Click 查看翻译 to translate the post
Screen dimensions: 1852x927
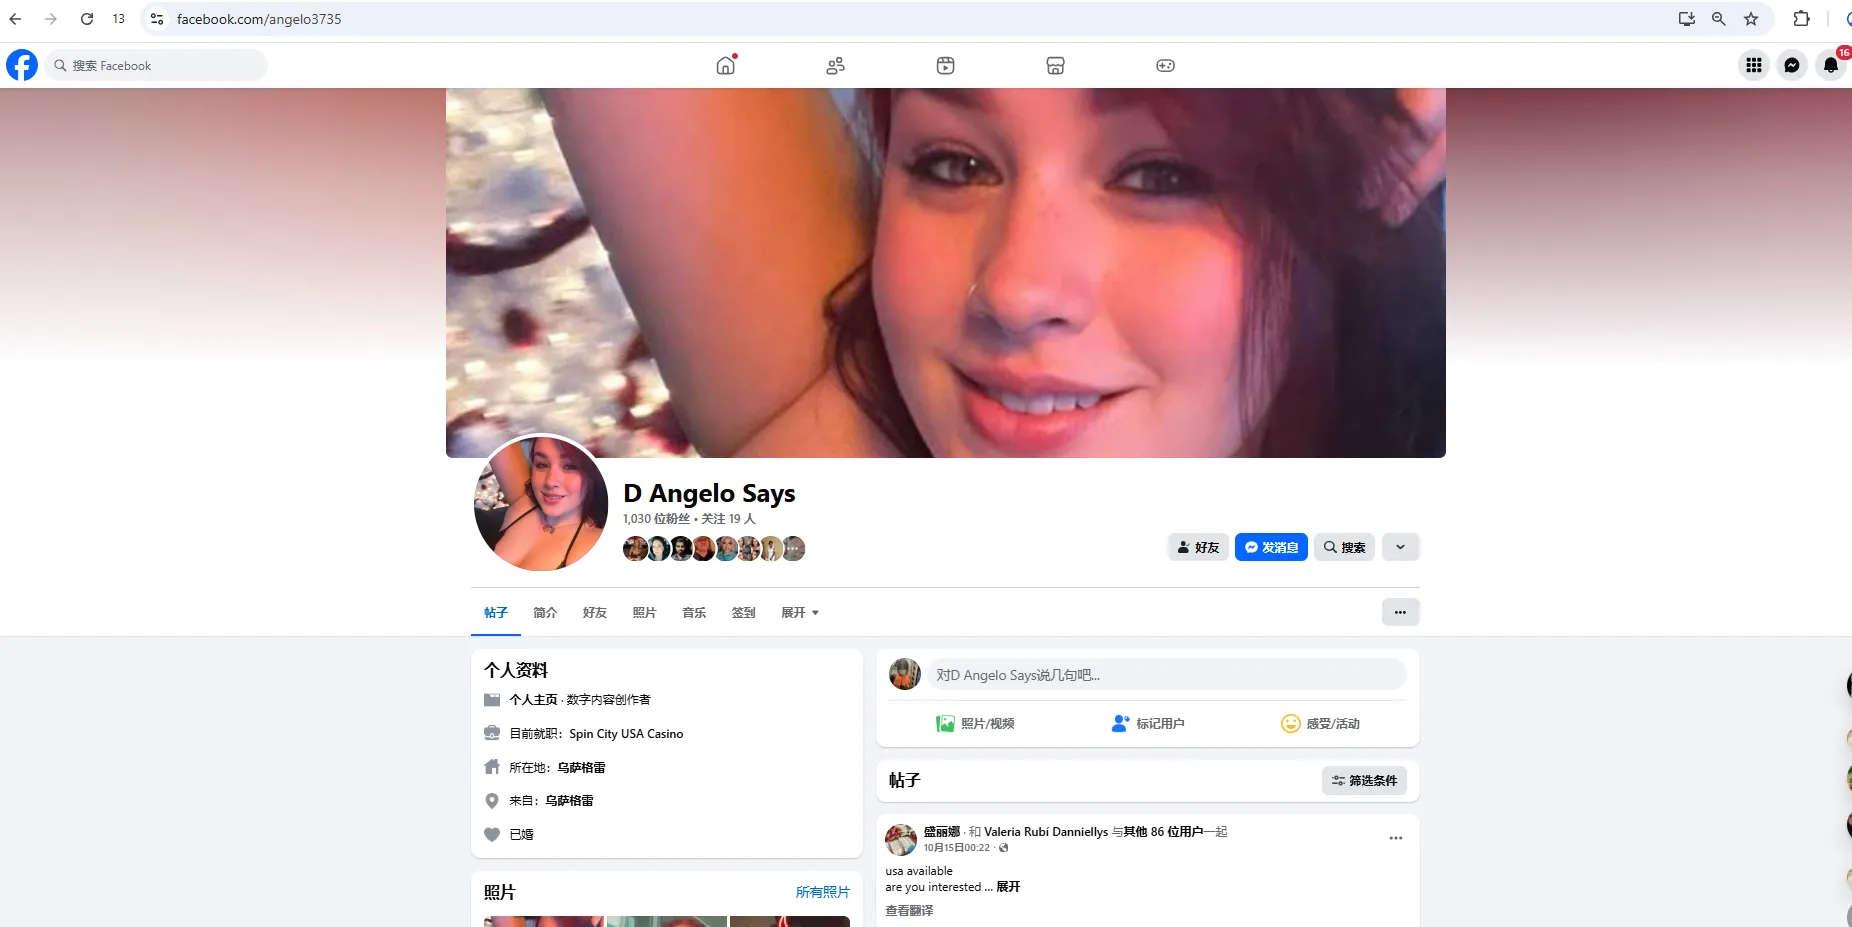[x=909, y=910]
